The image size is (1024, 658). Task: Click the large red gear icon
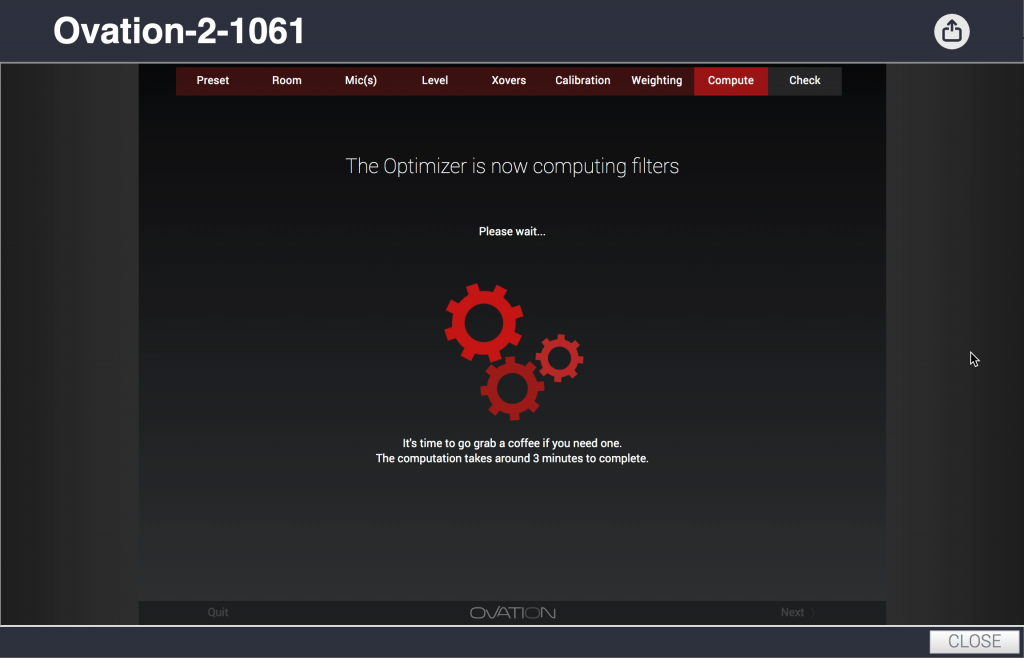pos(484,322)
